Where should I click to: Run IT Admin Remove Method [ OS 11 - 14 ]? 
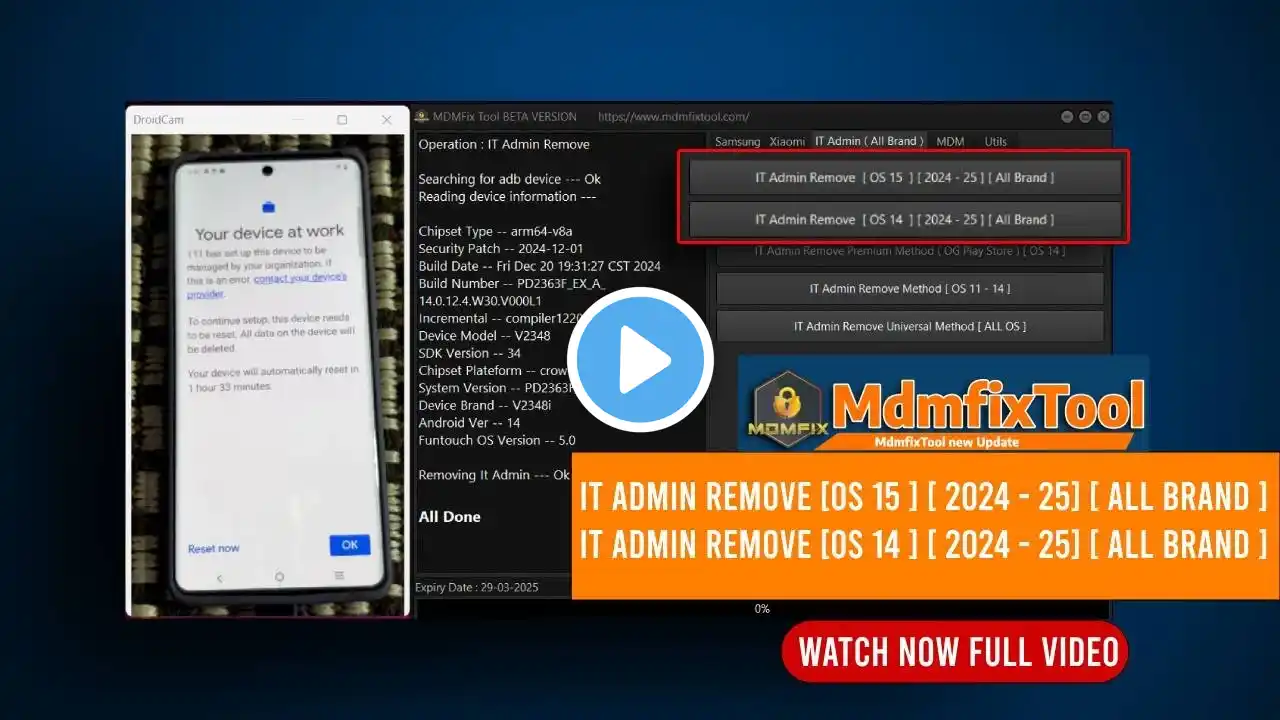point(910,289)
